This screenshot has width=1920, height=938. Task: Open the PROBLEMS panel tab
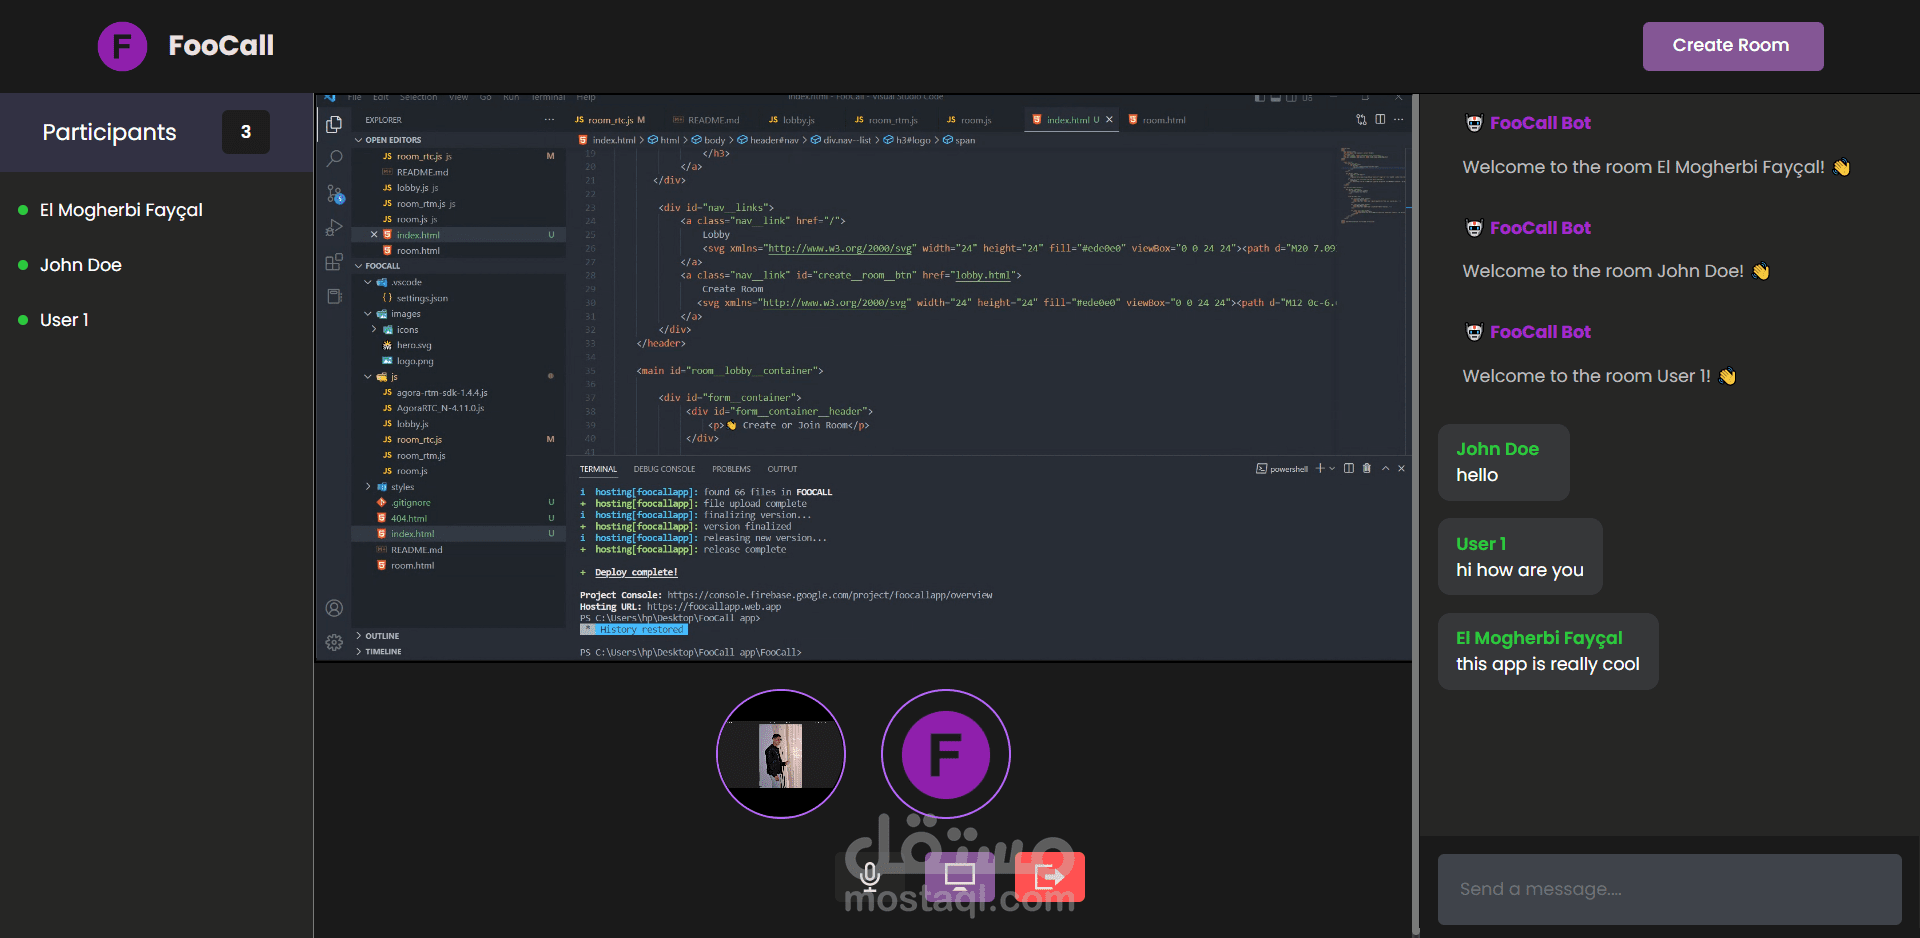(x=731, y=469)
